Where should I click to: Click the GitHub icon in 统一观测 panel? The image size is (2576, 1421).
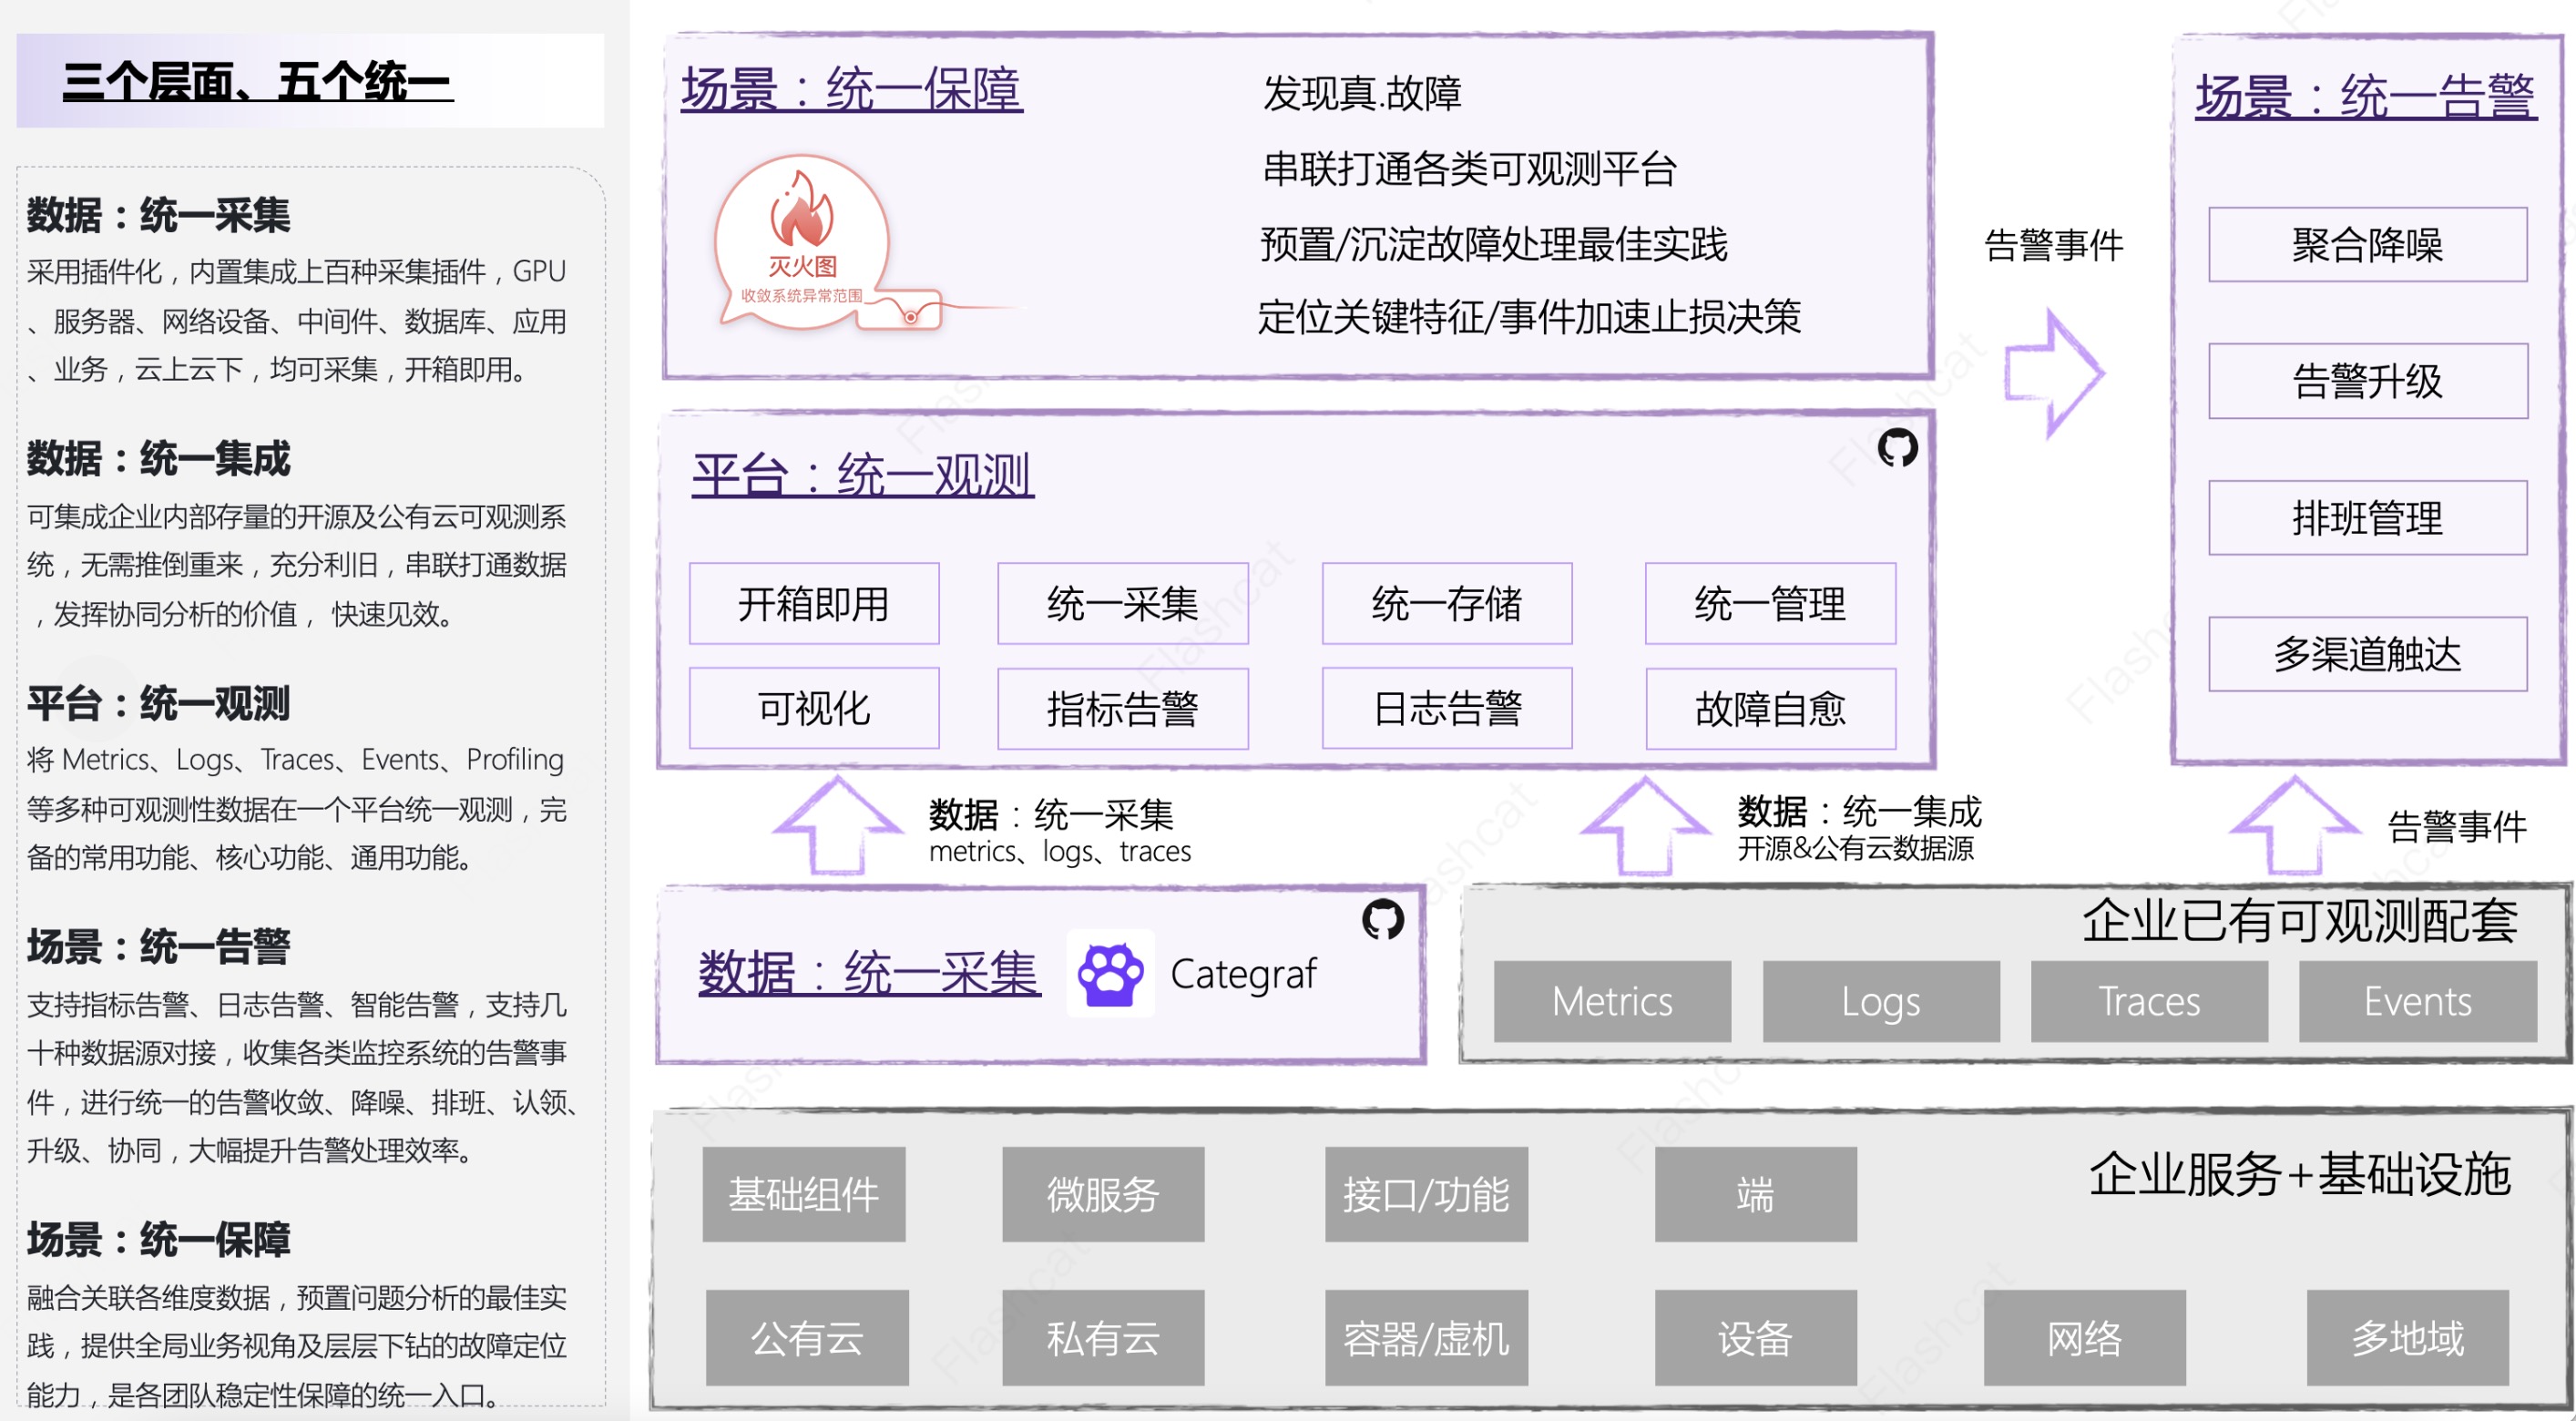click(x=1897, y=447)
